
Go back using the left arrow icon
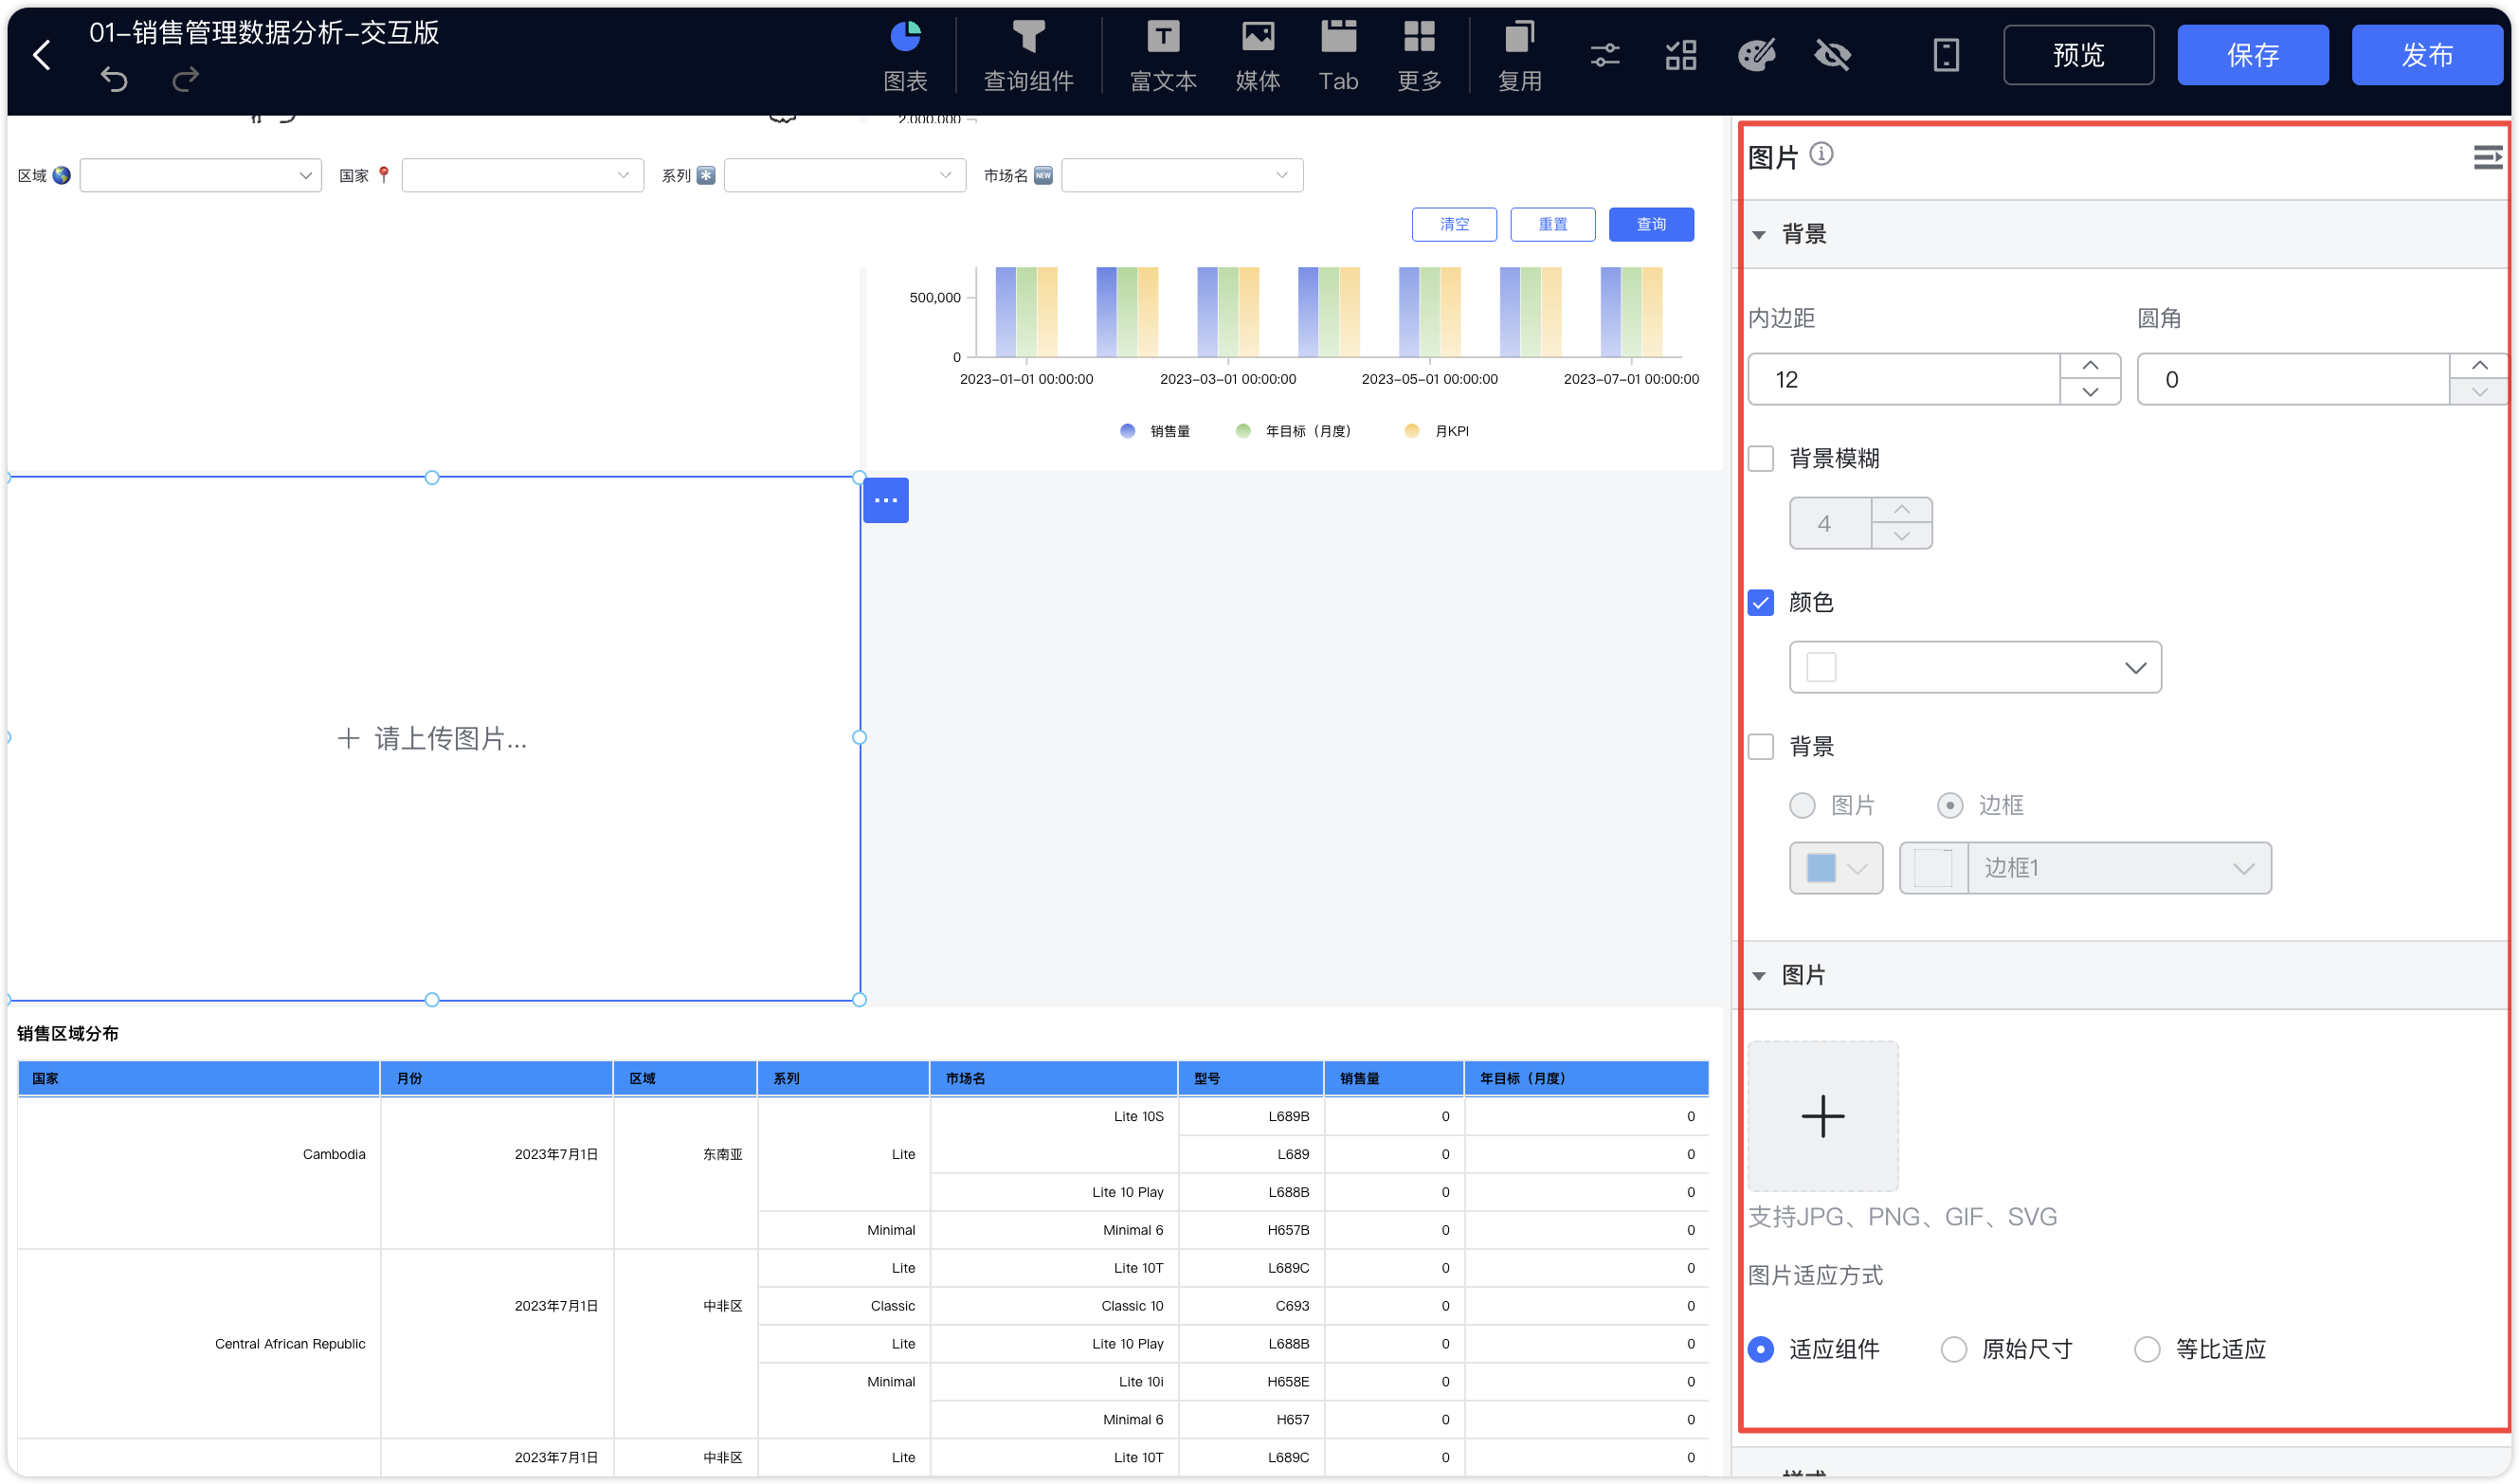(x=41, y=55)
